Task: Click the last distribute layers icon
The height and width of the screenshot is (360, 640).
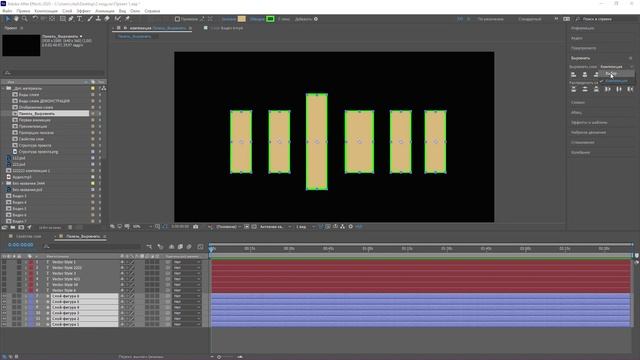Action: click(630, 89)
